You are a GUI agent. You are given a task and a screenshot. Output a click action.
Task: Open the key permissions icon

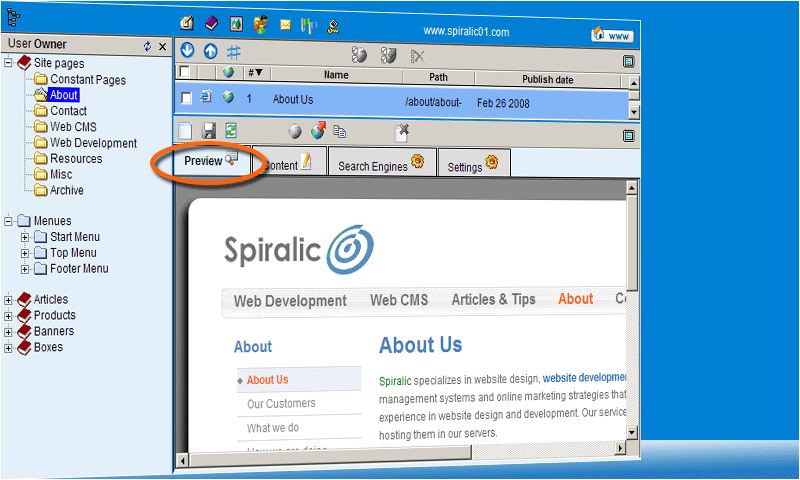333,27
